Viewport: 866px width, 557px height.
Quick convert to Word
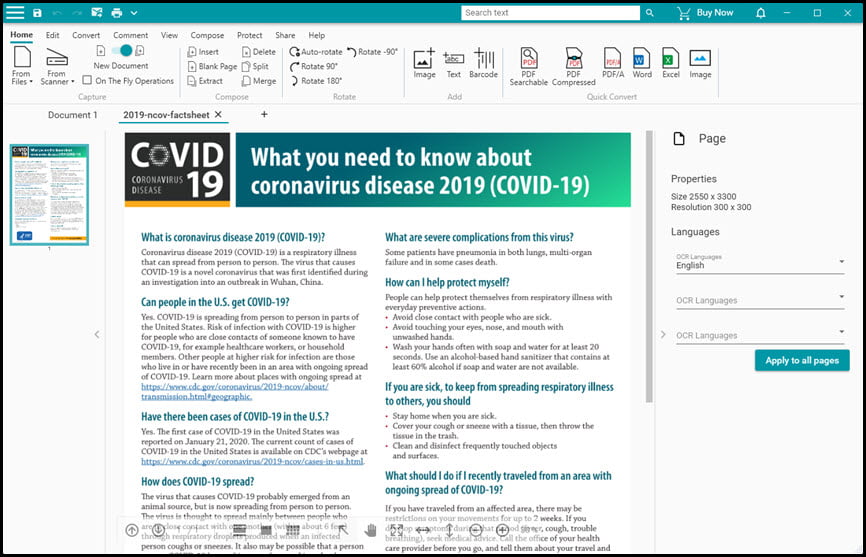tap(642, 63)
